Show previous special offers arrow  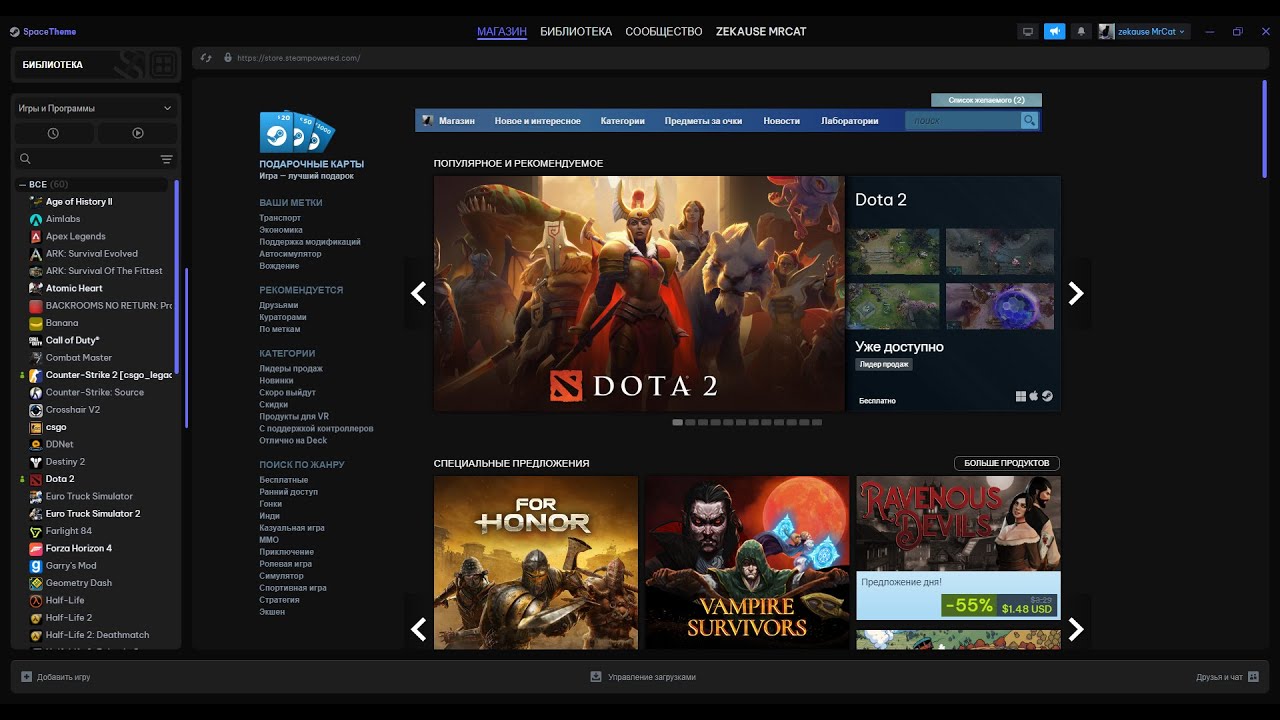(x=419, y=629)
